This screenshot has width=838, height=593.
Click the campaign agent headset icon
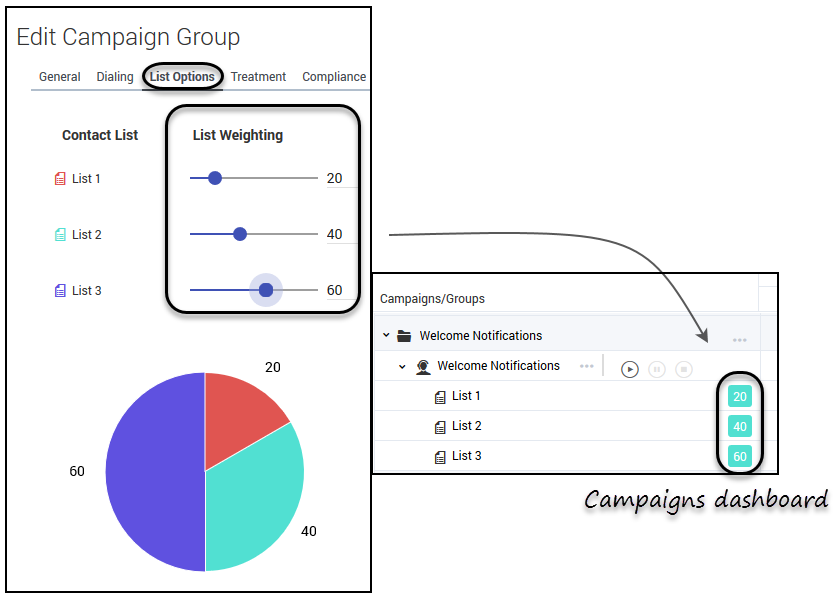[x=423, y=366]
